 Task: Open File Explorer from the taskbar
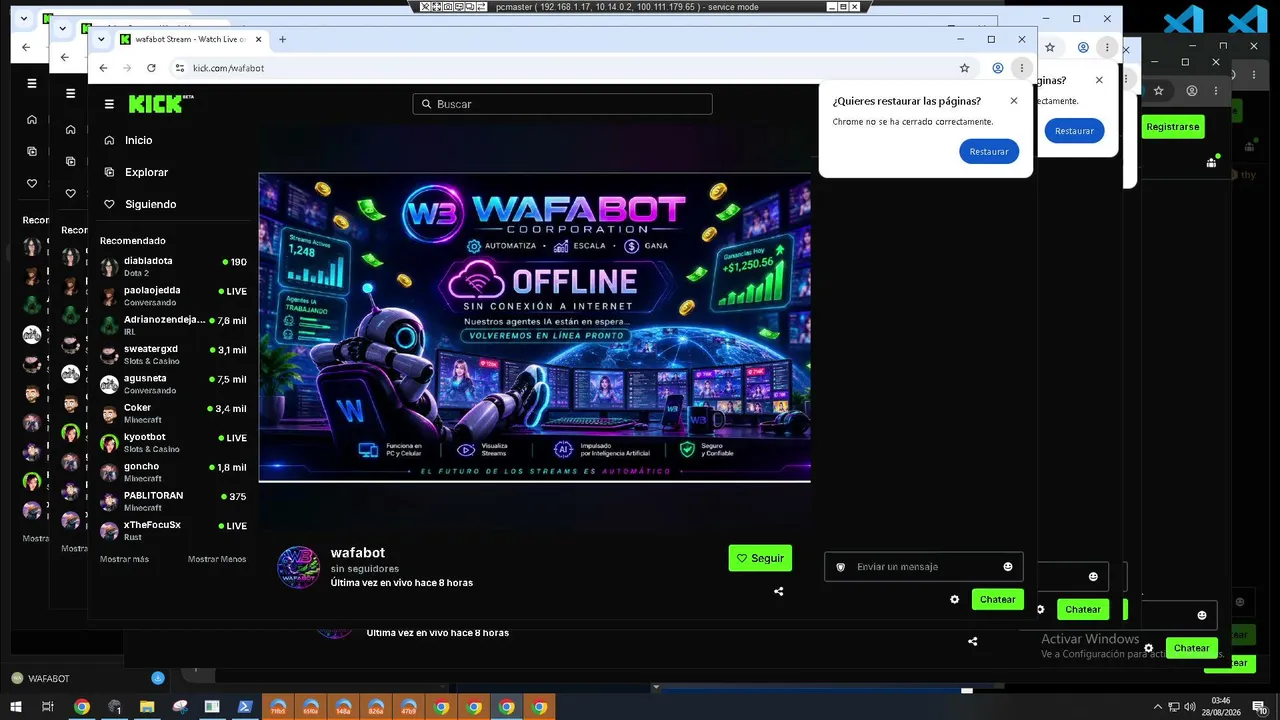tap(147, 707)
